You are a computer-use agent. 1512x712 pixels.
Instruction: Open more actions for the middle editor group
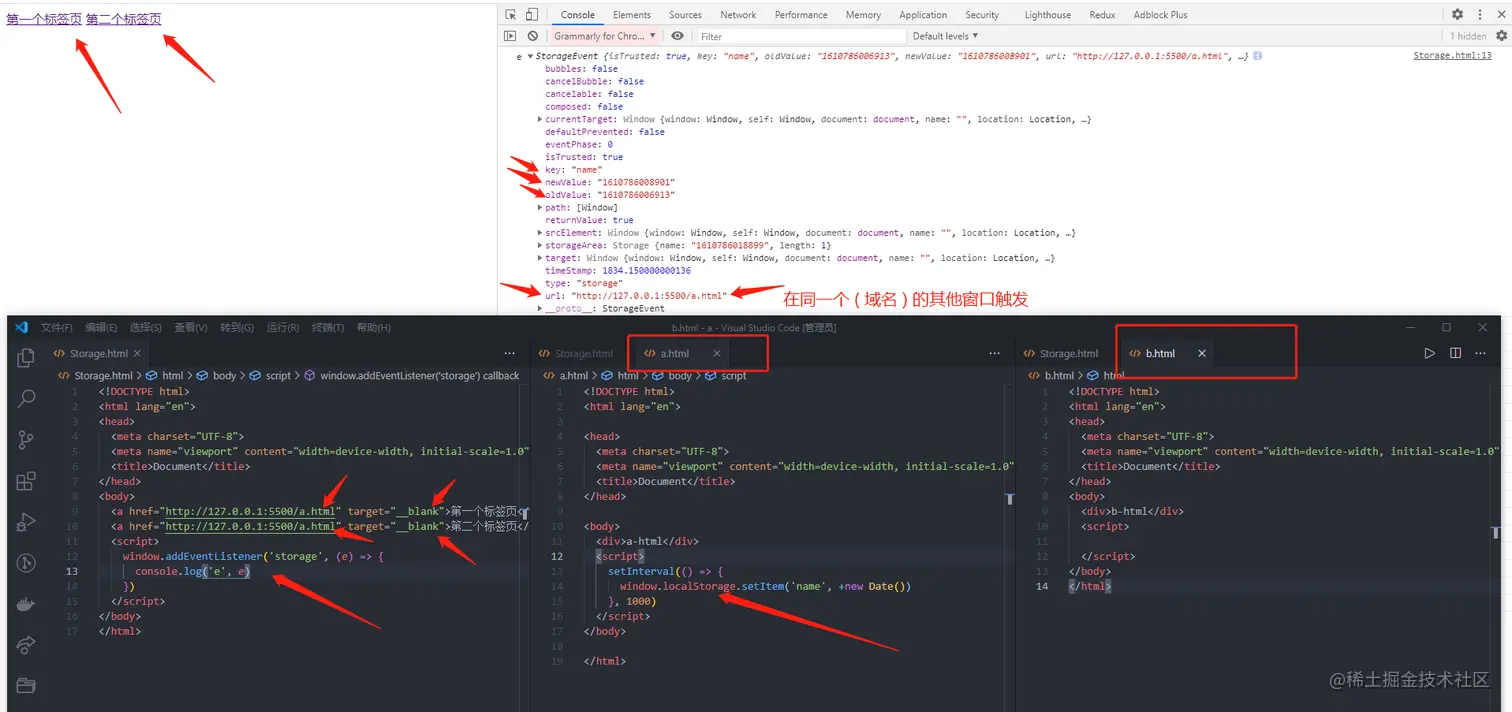995,353
